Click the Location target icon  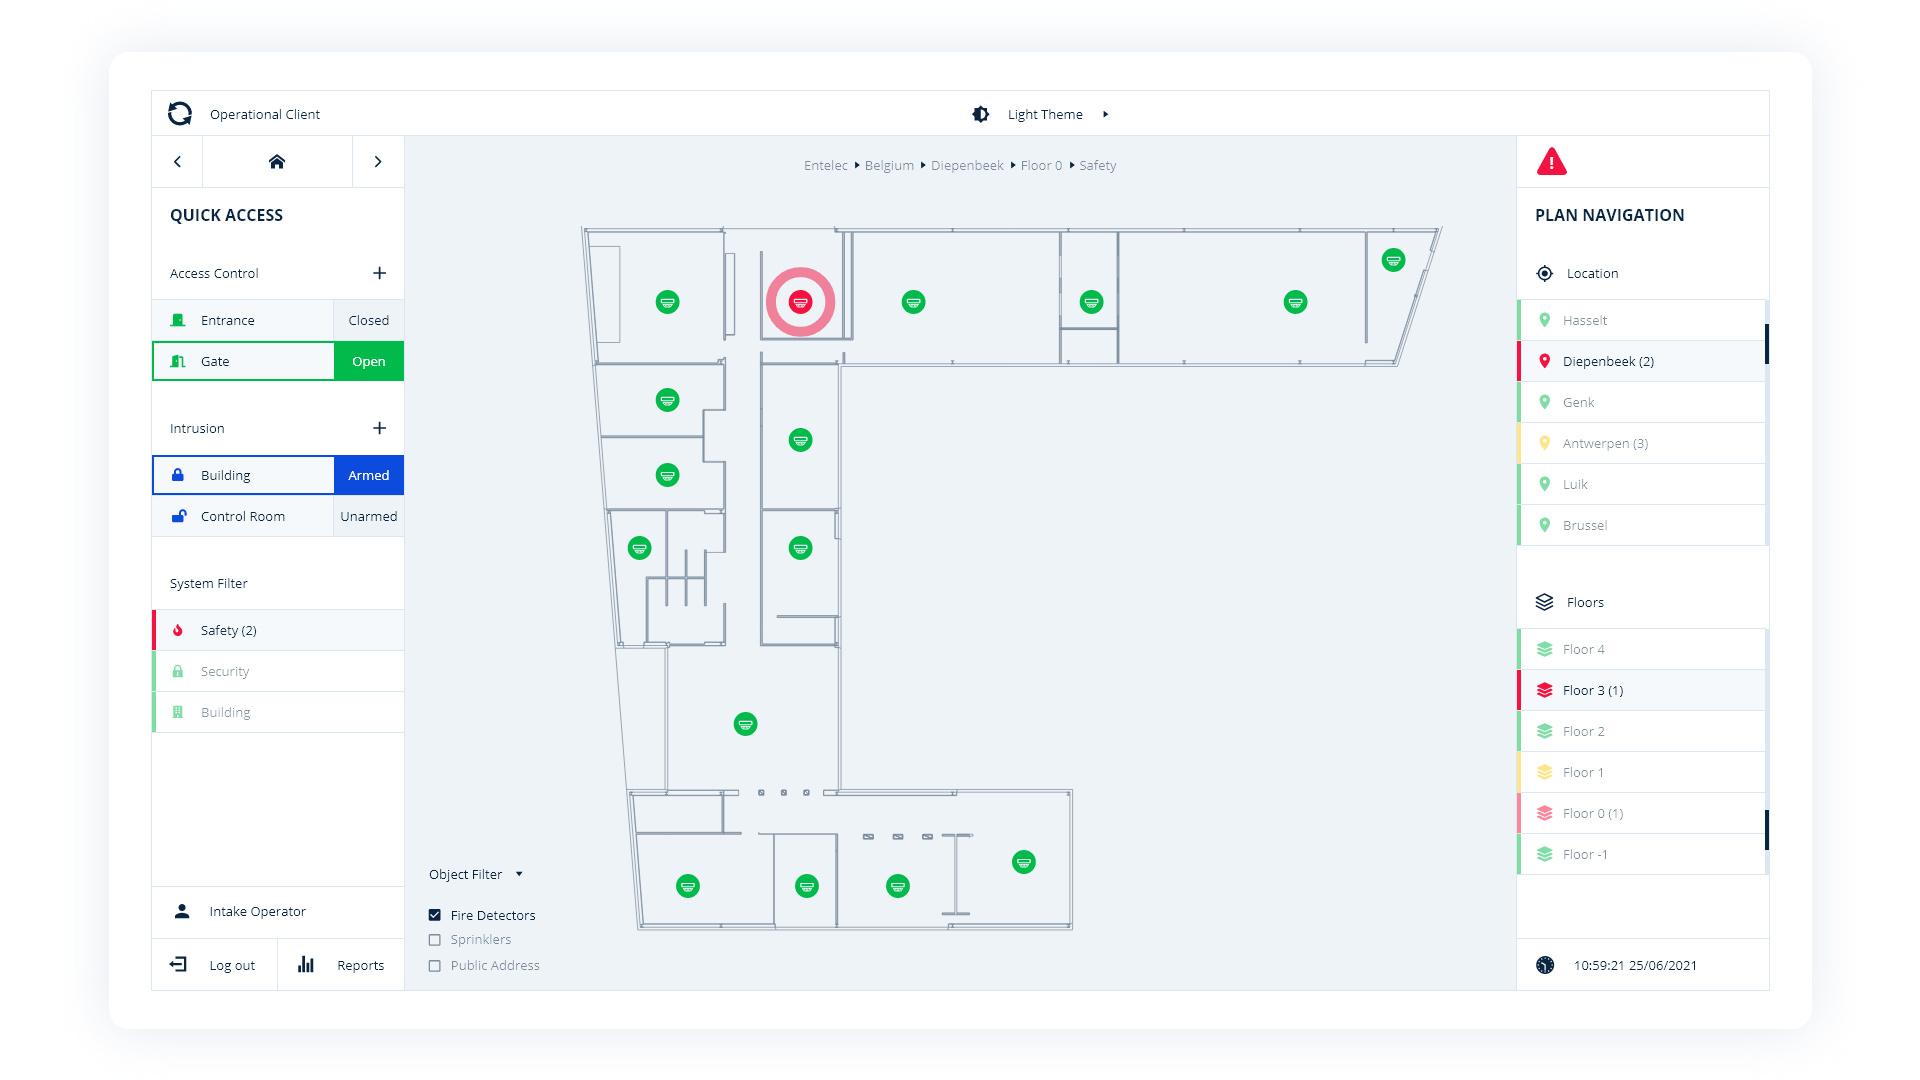click(x=1545, y=273)
